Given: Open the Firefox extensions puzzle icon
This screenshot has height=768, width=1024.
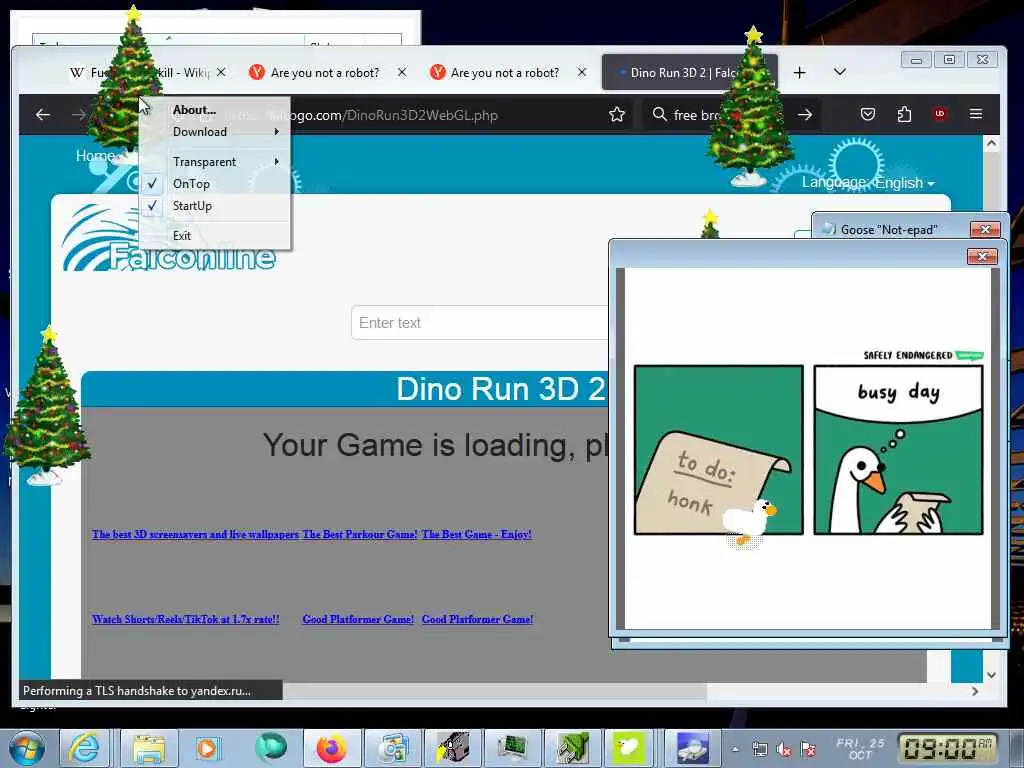Looking at the screenshot, I should click(904, 115).
